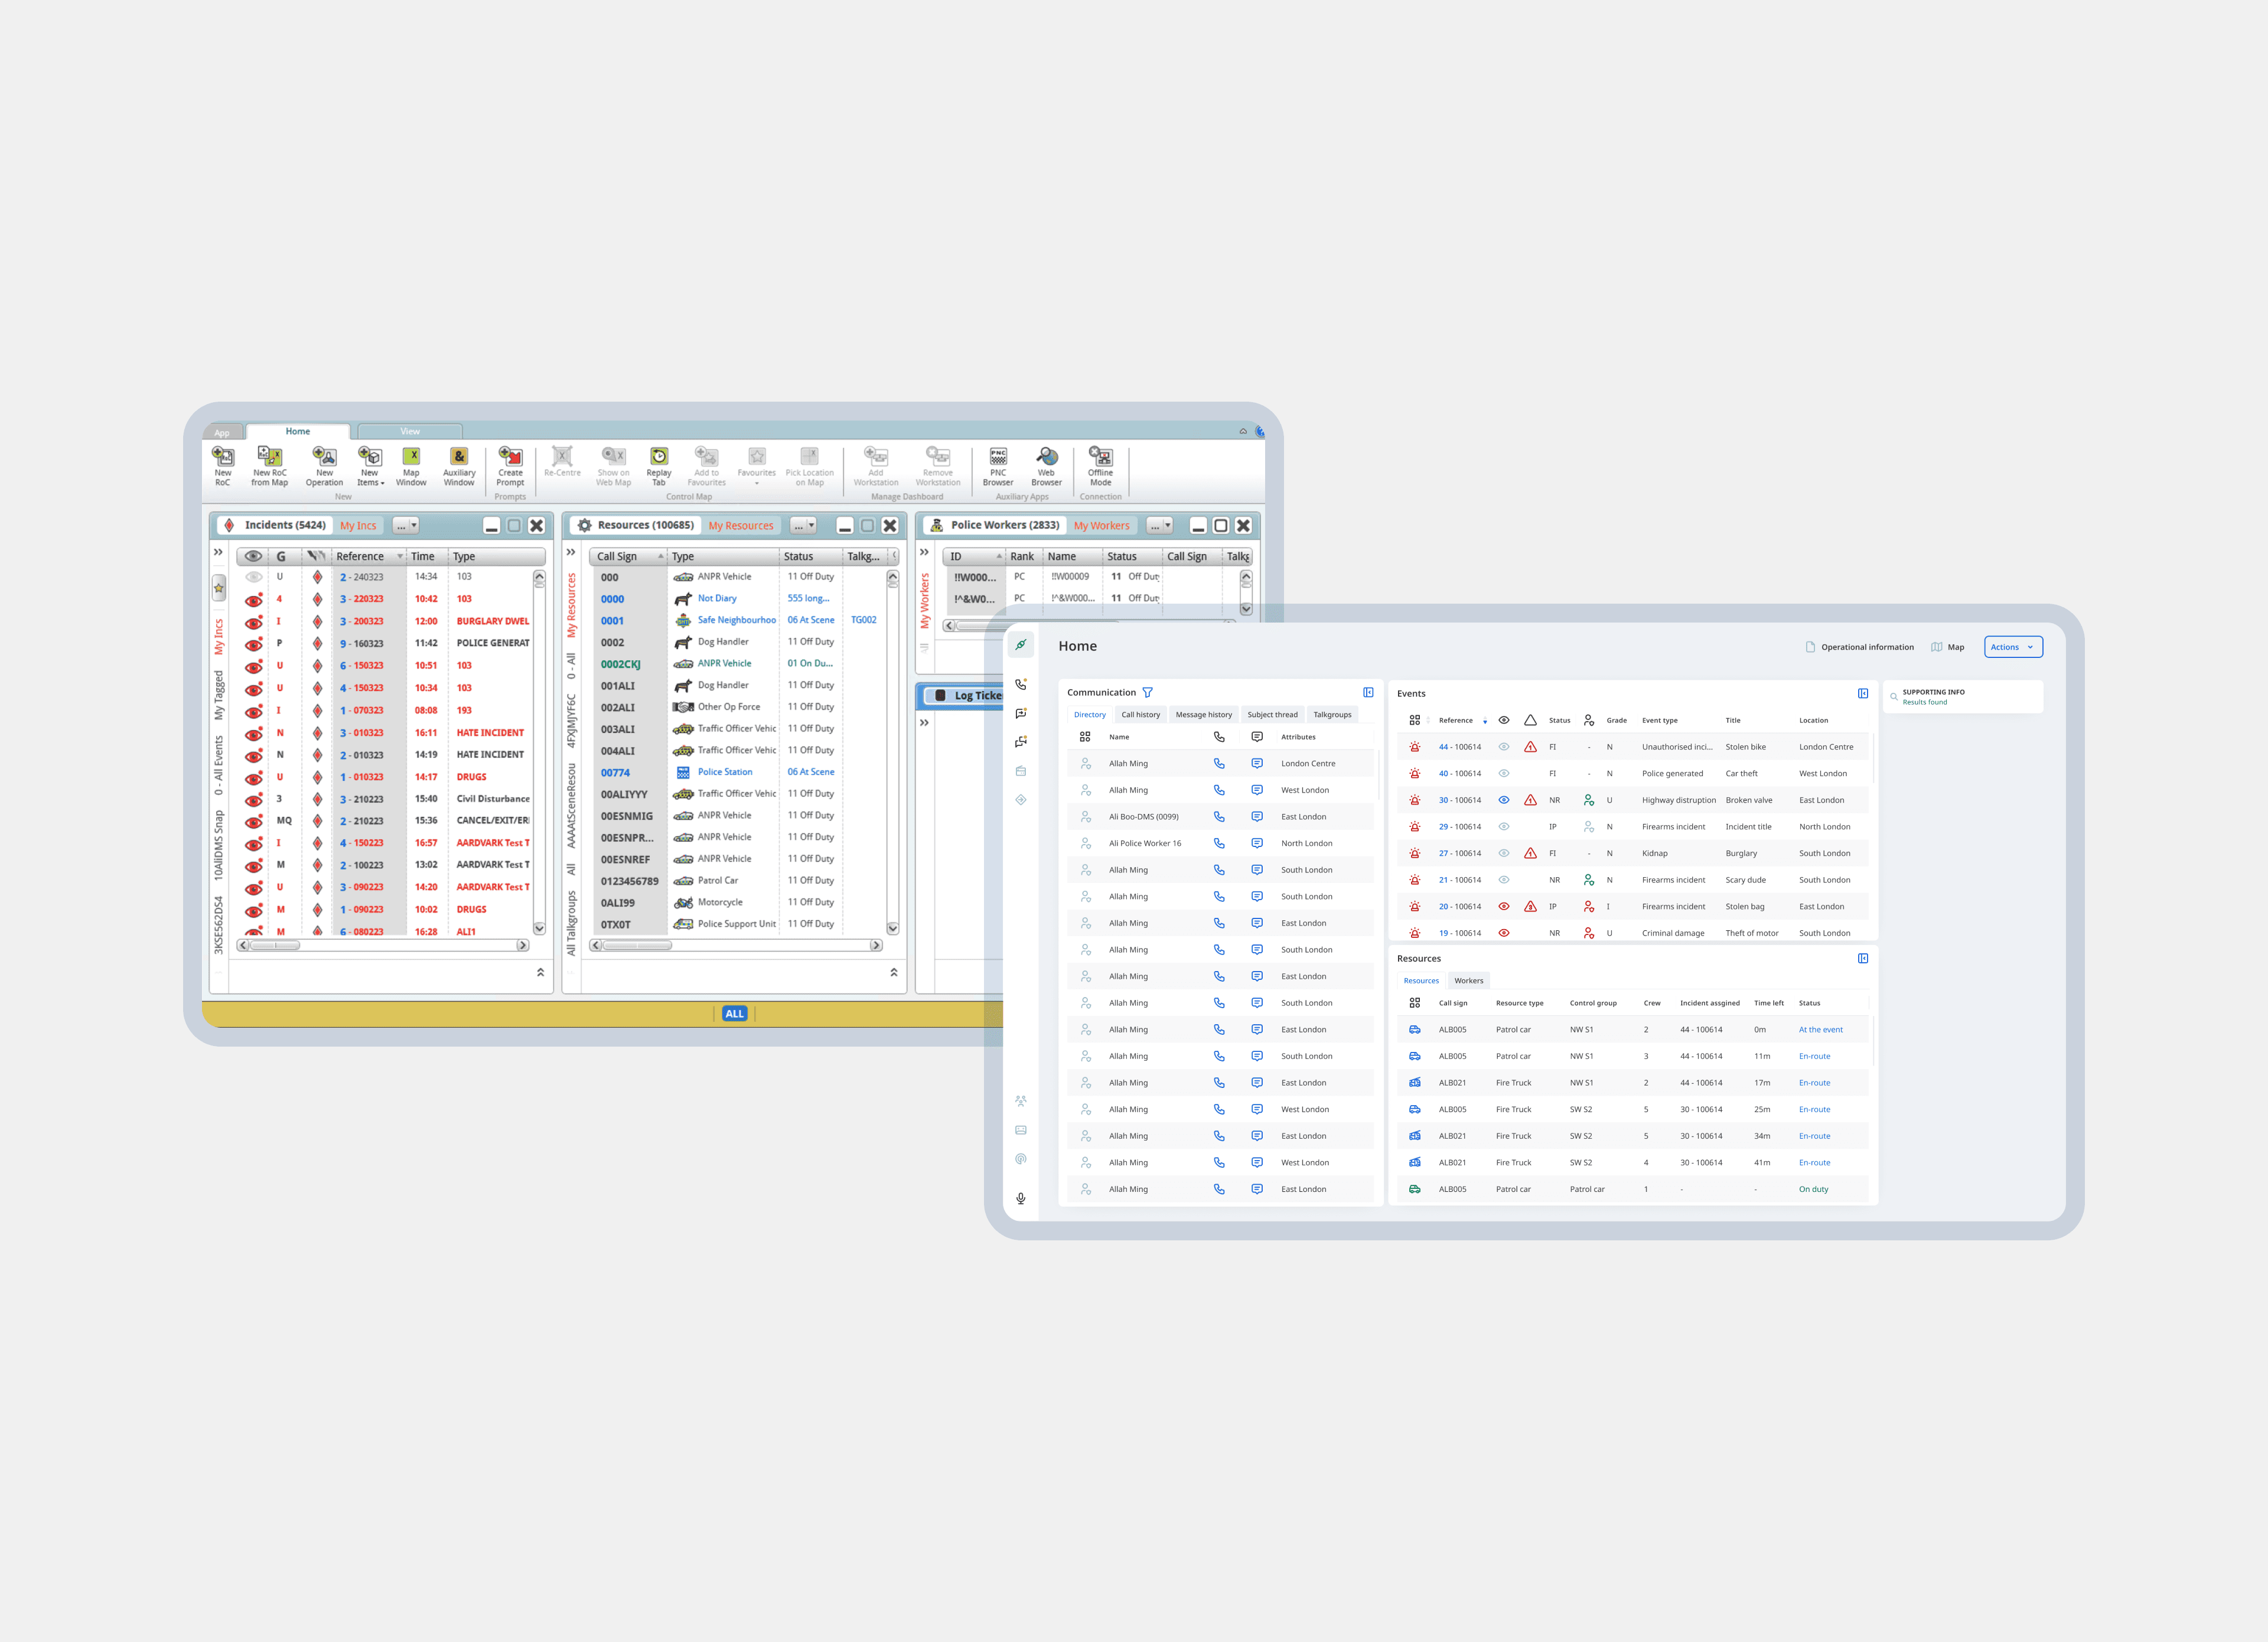Viewport: 2268px width, 1642px height.
Task: Call Ali Police Worker 16
Action: click(x=1218, y=843)
